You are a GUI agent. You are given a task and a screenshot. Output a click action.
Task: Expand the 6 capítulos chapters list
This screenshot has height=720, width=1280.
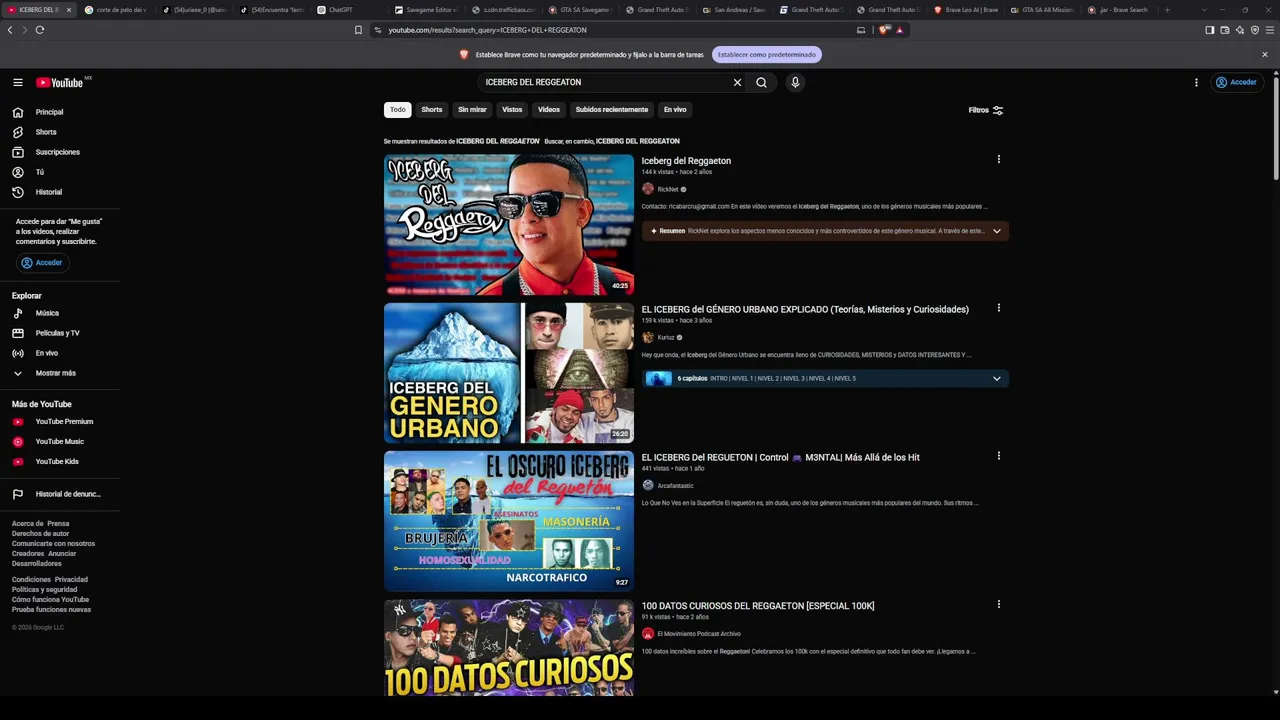(x=996, y=379)
